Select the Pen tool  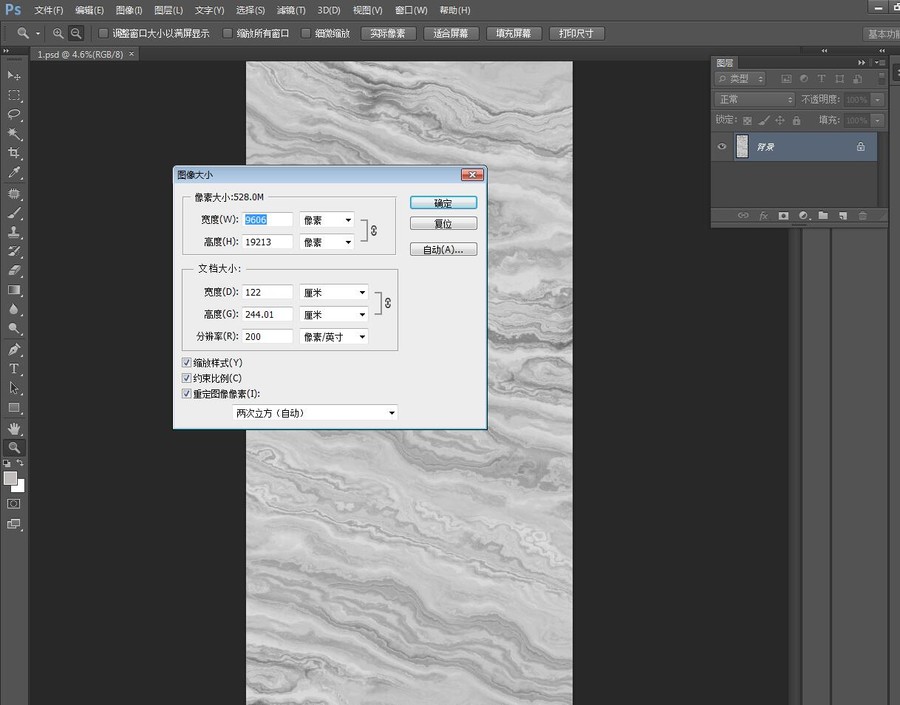(x=14, y=349)
